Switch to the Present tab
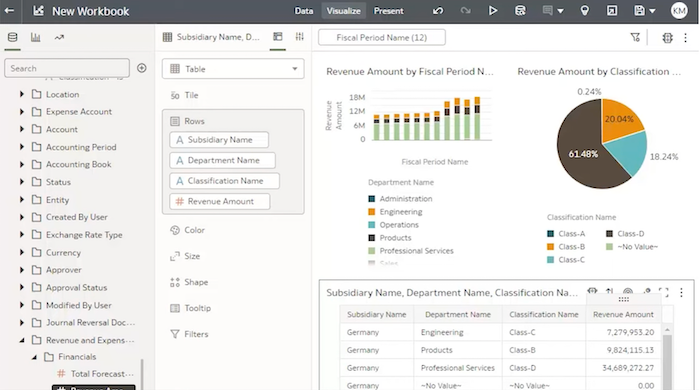700x390 pixels. point(388,11)
